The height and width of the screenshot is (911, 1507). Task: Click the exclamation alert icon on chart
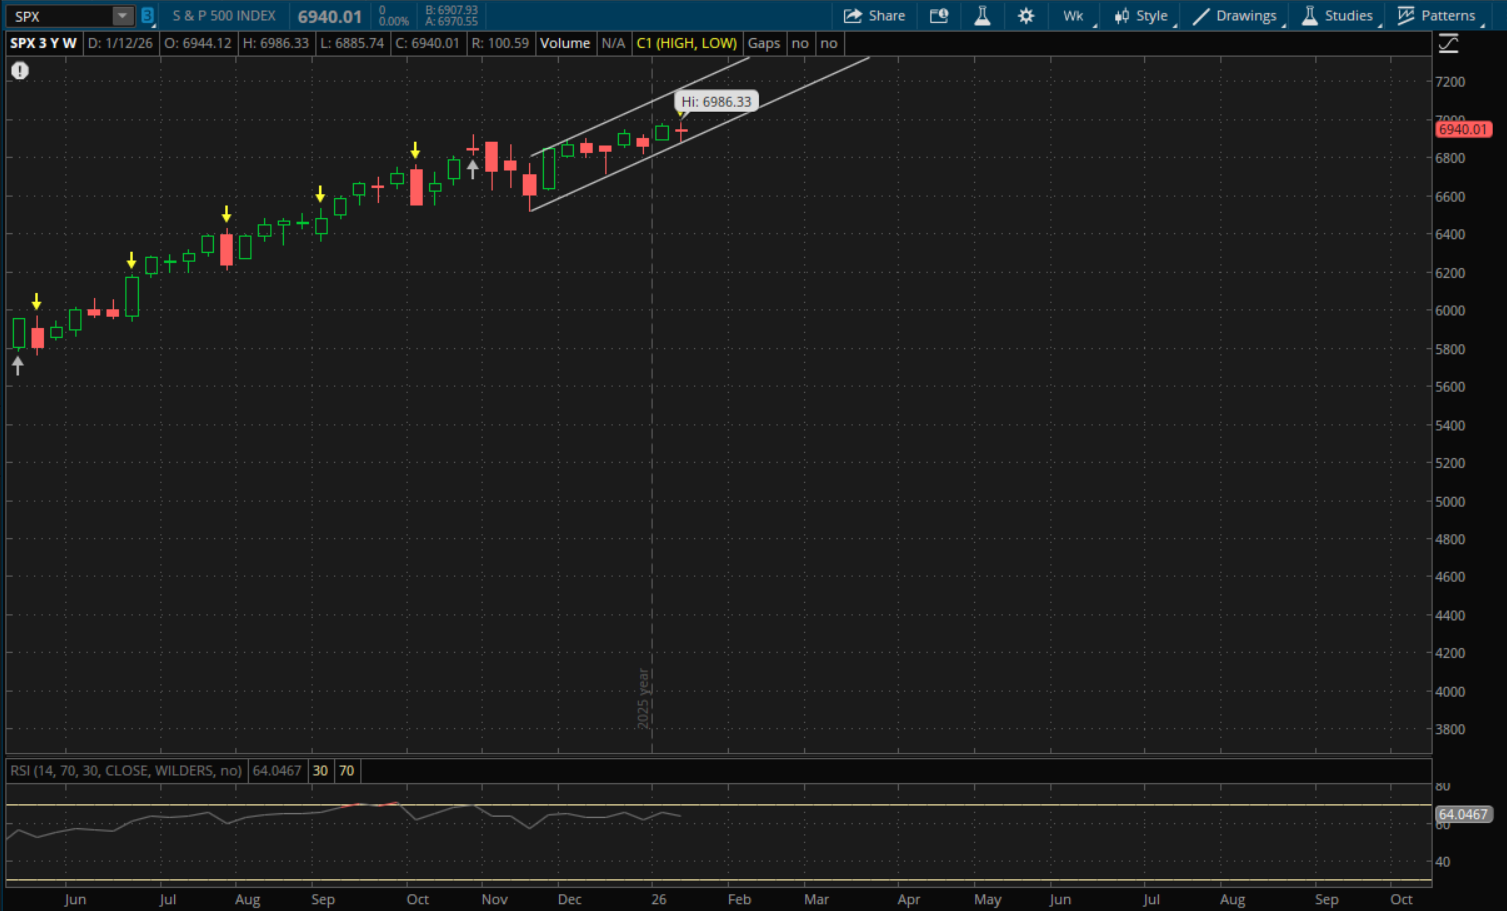tap(20, 71)
